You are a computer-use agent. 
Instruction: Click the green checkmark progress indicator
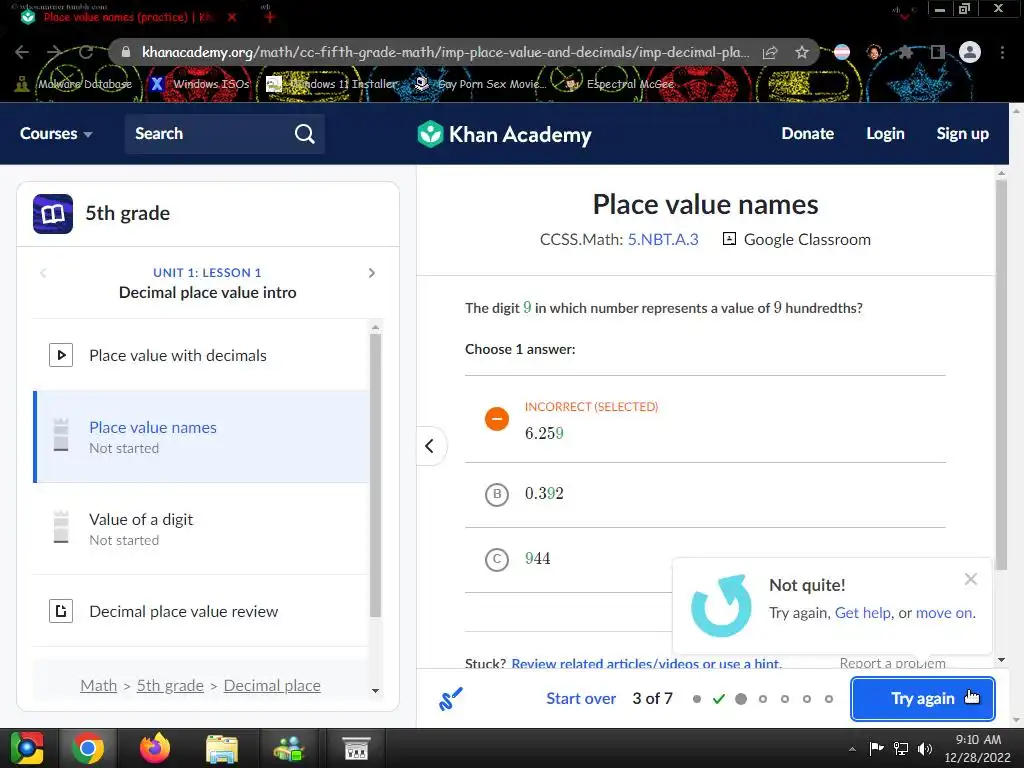click(x=719, y=699)
